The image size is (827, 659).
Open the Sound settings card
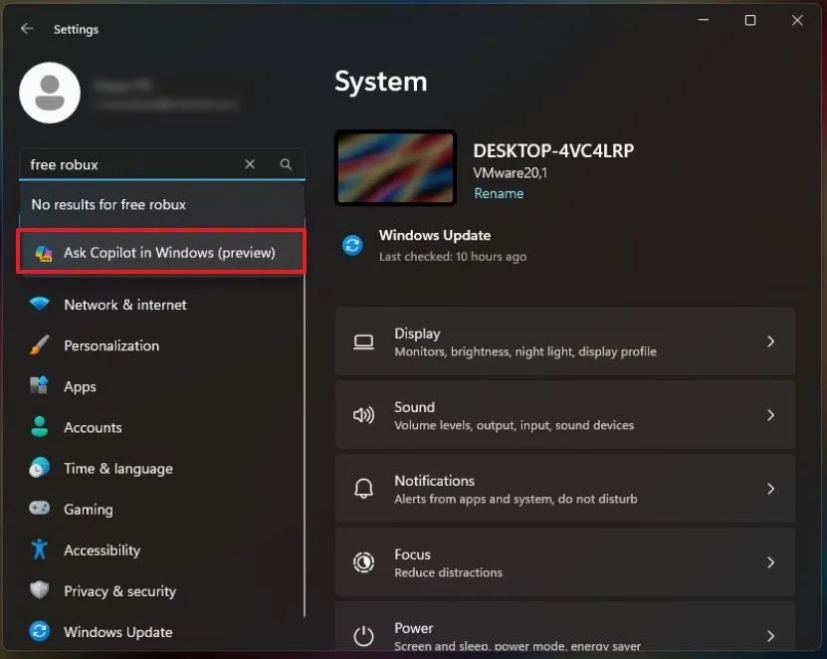point(565,415)
